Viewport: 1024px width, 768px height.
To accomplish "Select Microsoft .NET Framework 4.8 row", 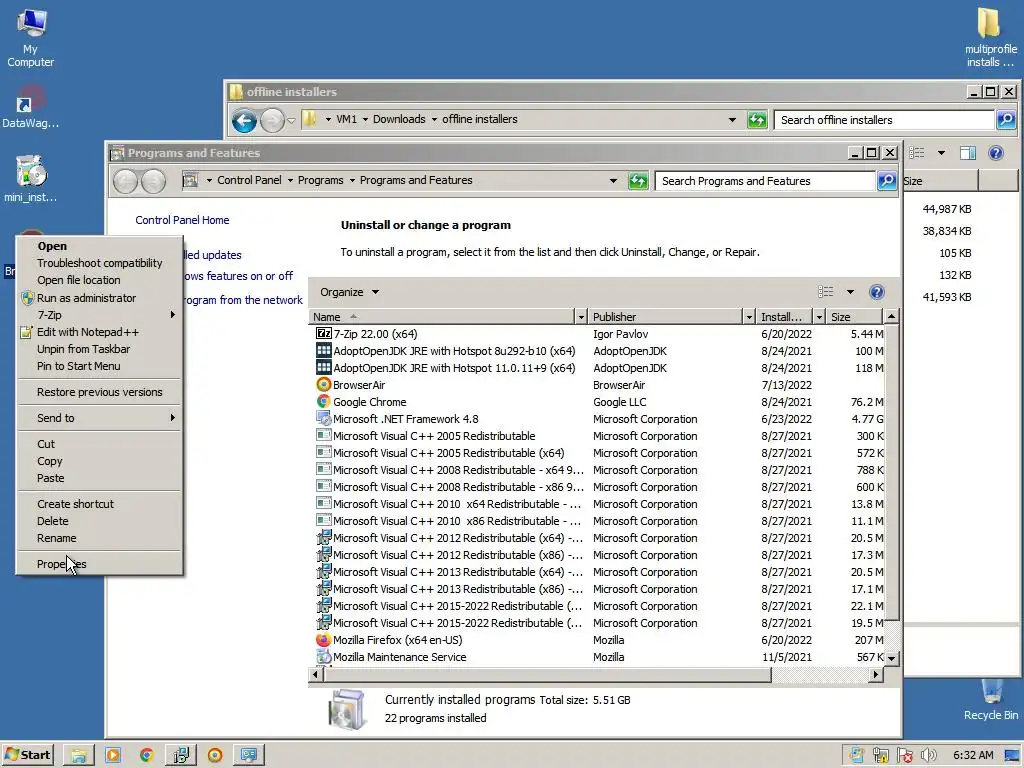I will click(599, 419).
